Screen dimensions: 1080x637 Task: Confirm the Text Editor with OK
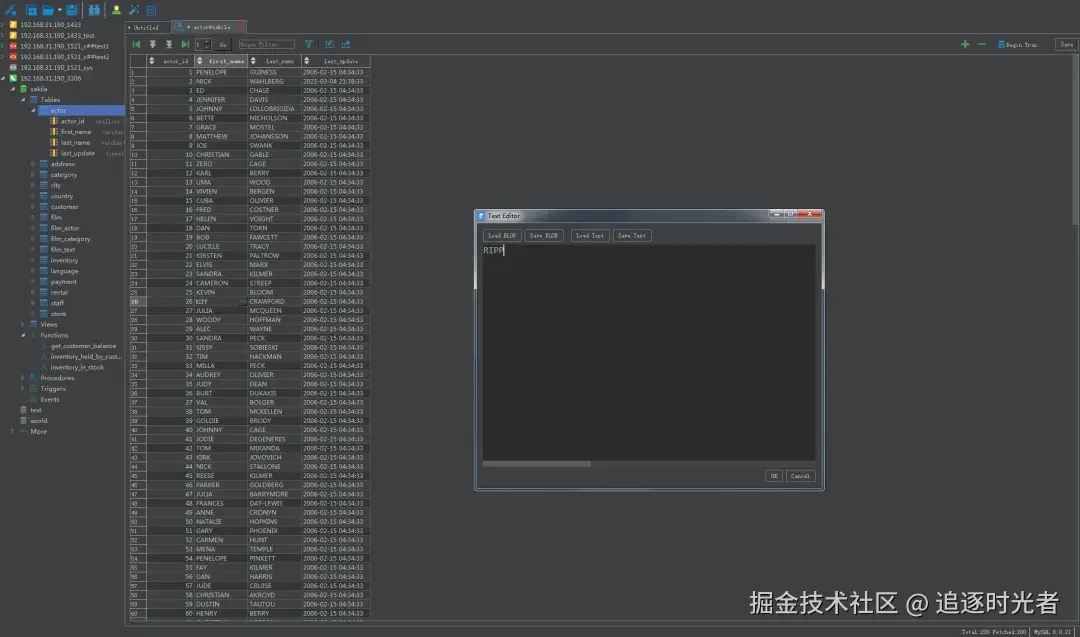773,476
